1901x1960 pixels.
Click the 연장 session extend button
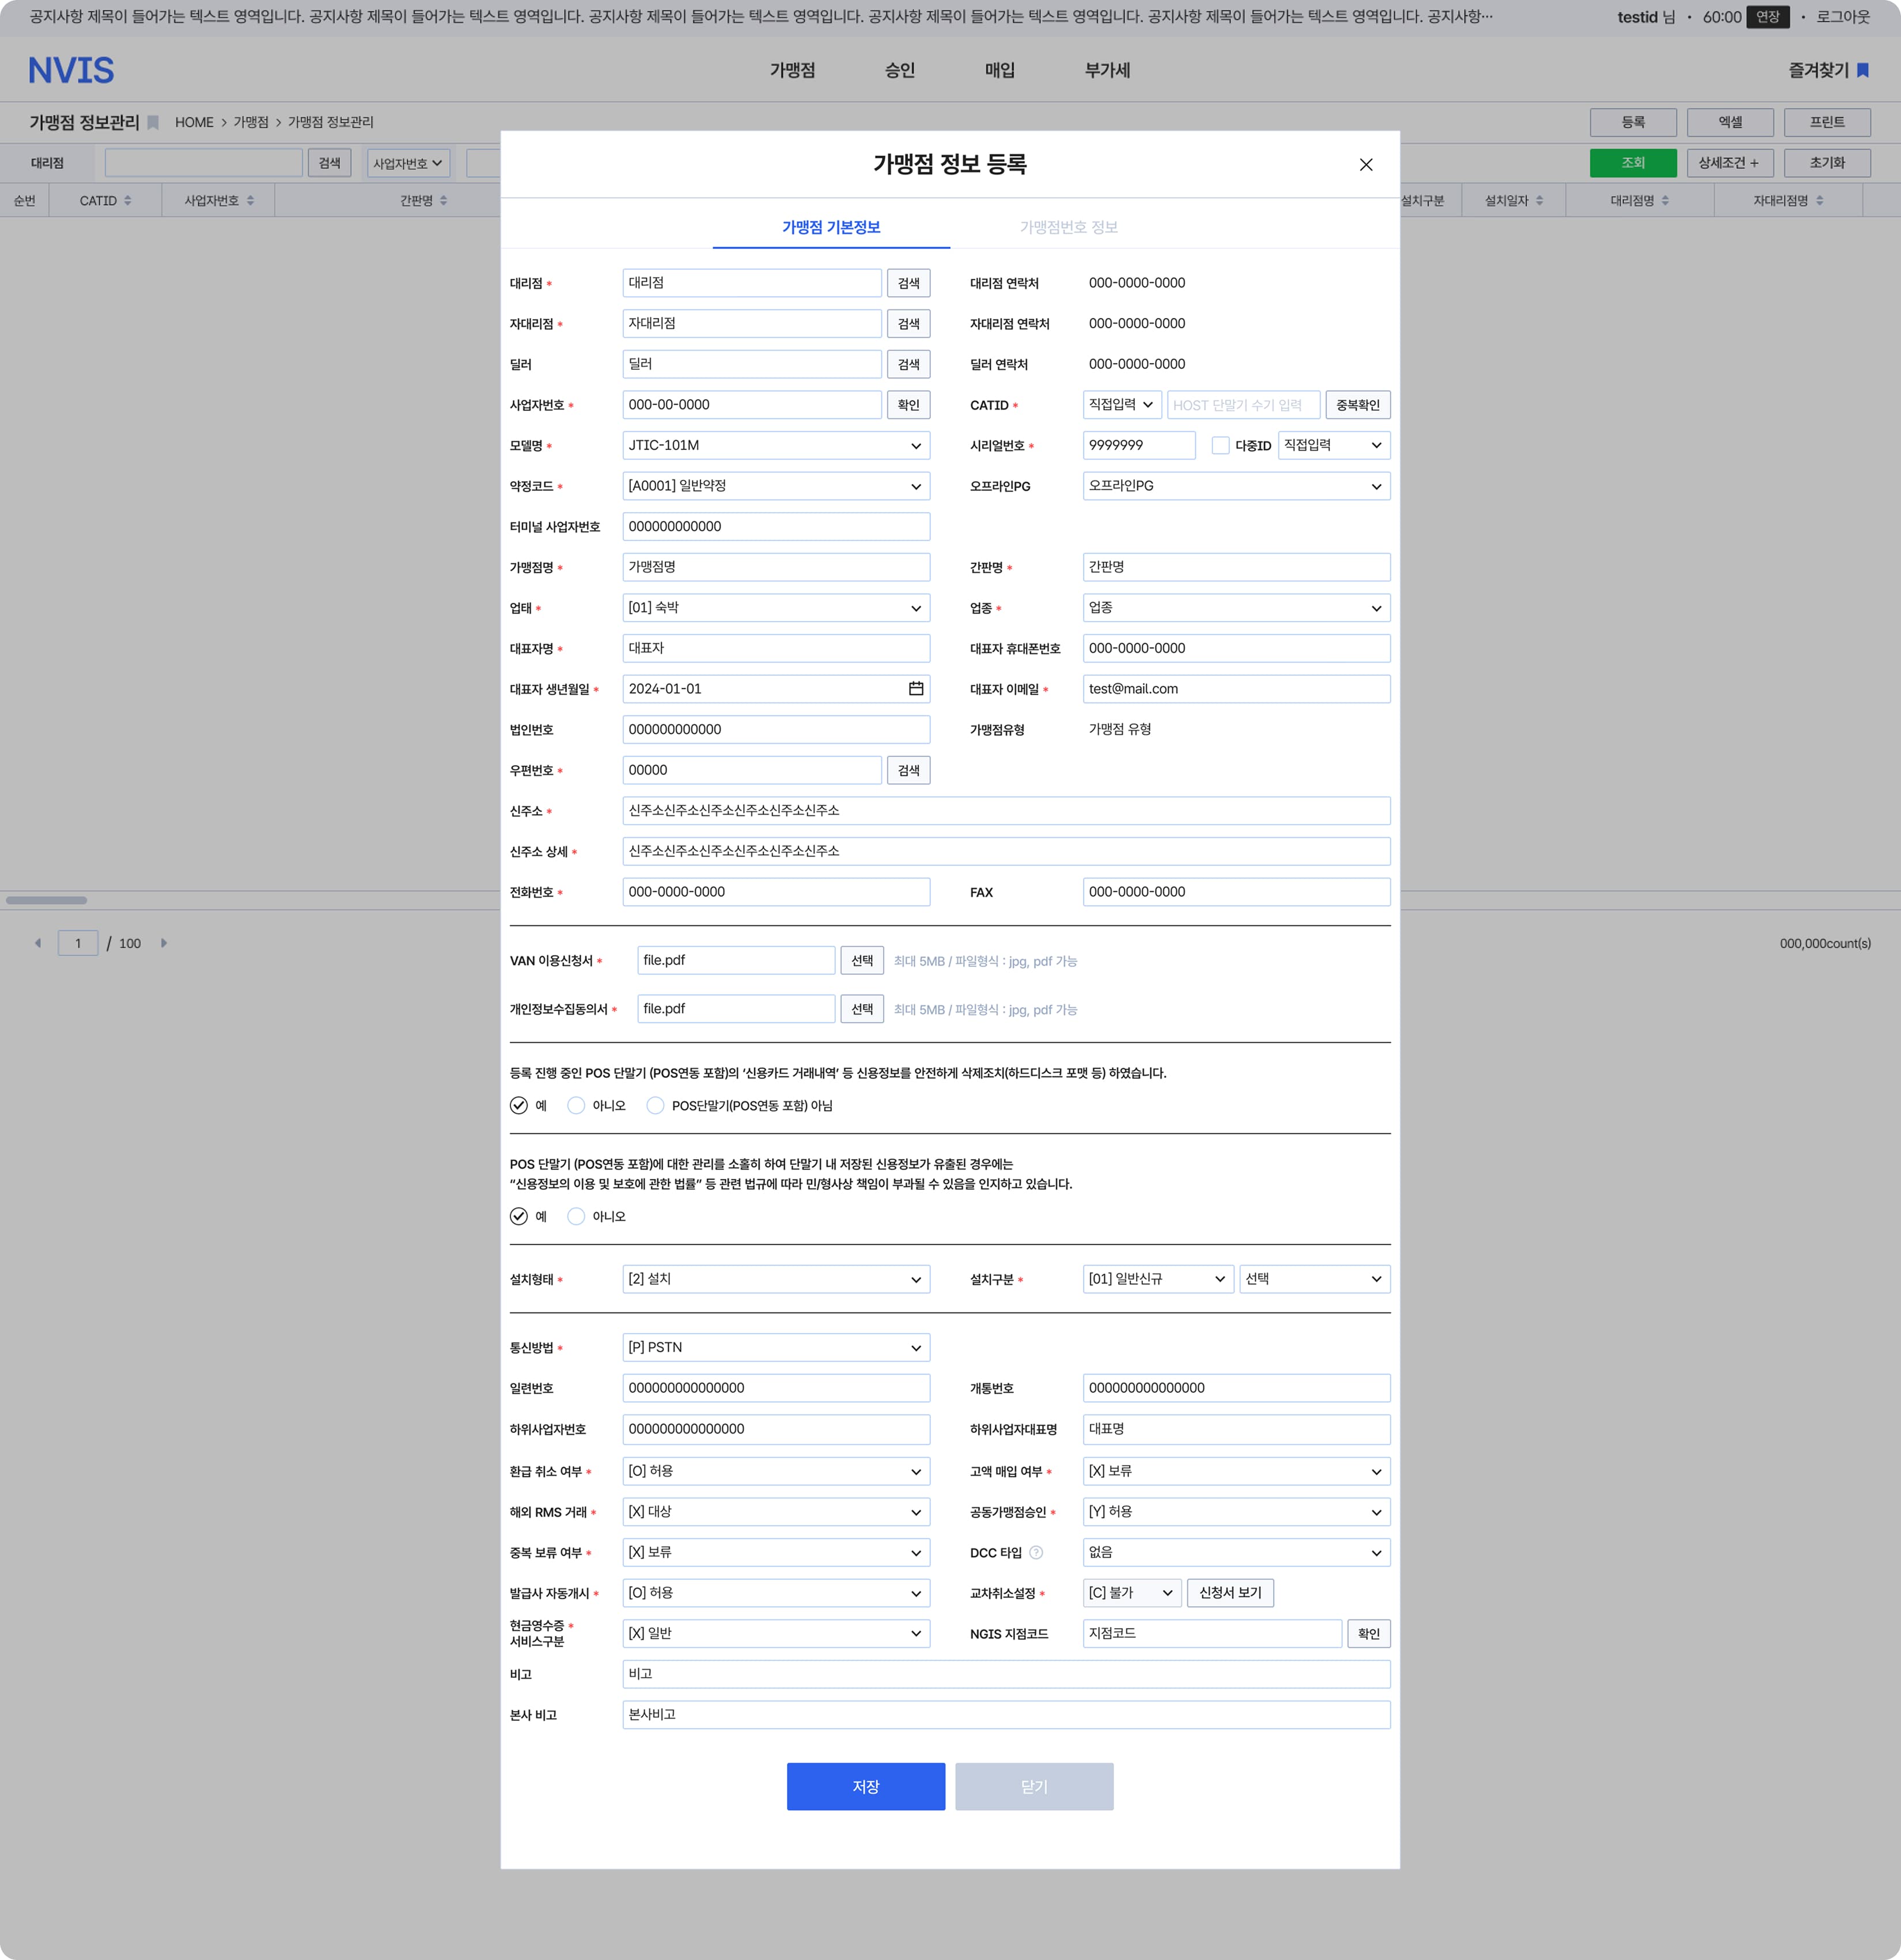coord(1767,17)
